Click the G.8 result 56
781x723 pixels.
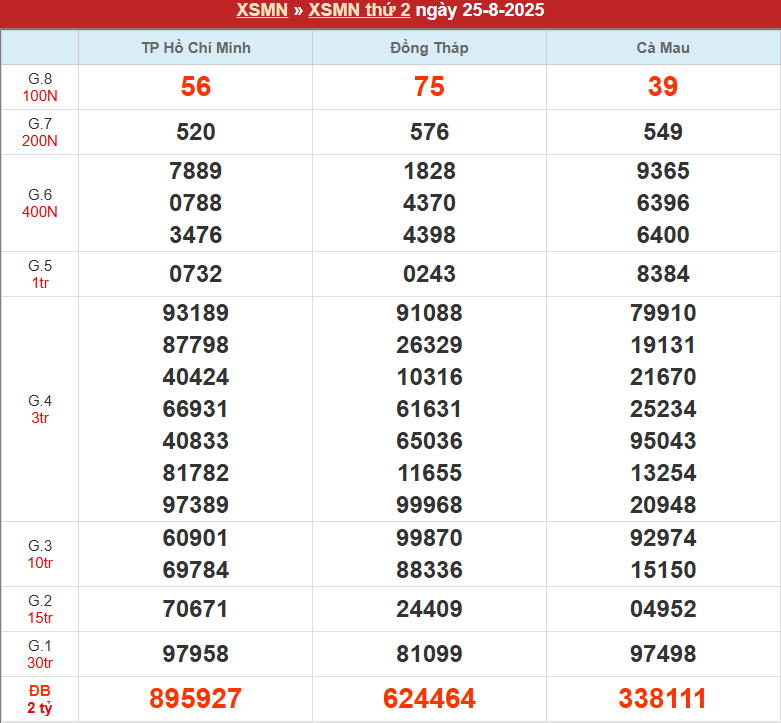[196, 87]
